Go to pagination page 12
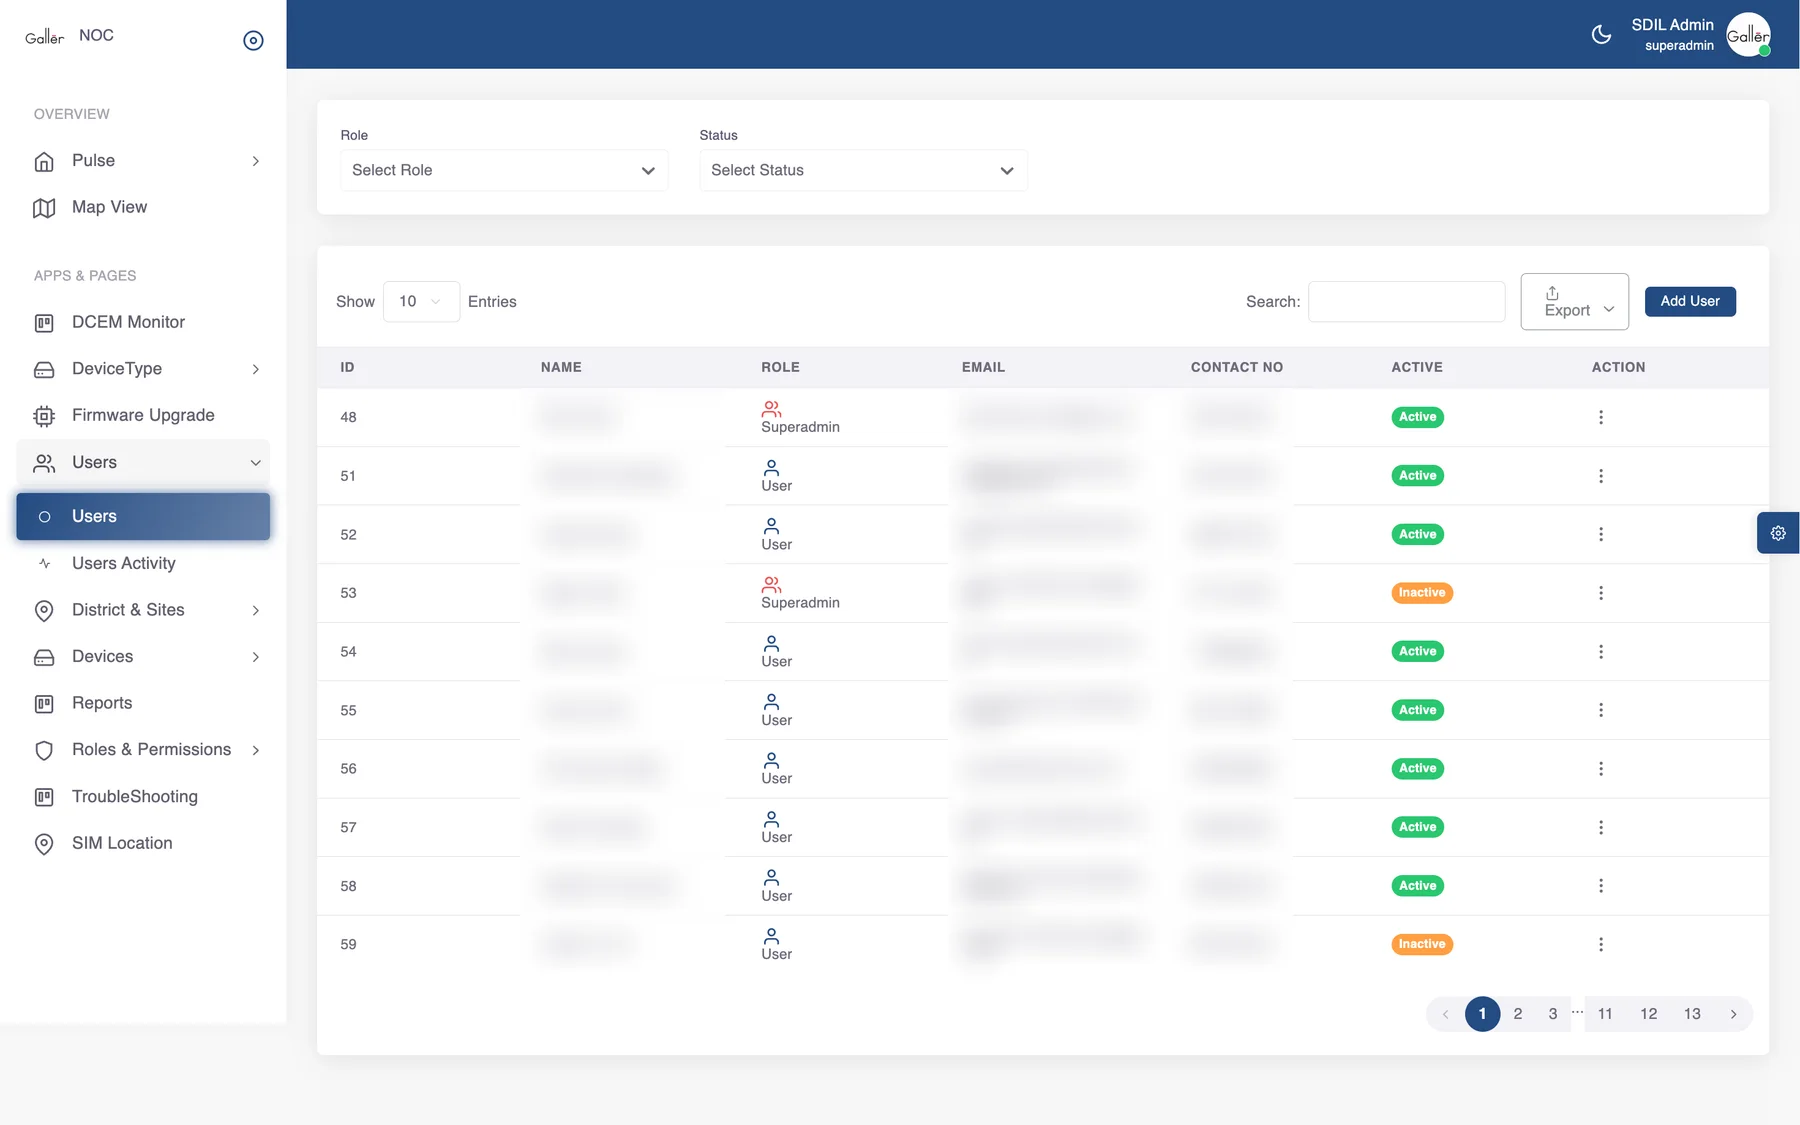Viewport: 1800px width, 1125px height. click(x=1648, y=1014)
